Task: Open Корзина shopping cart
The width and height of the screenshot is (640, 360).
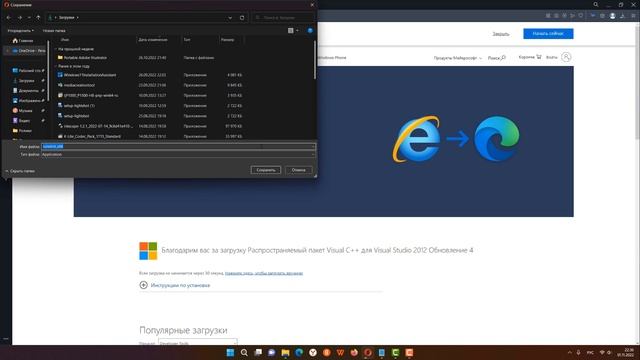Action: [x=529, y=57]
